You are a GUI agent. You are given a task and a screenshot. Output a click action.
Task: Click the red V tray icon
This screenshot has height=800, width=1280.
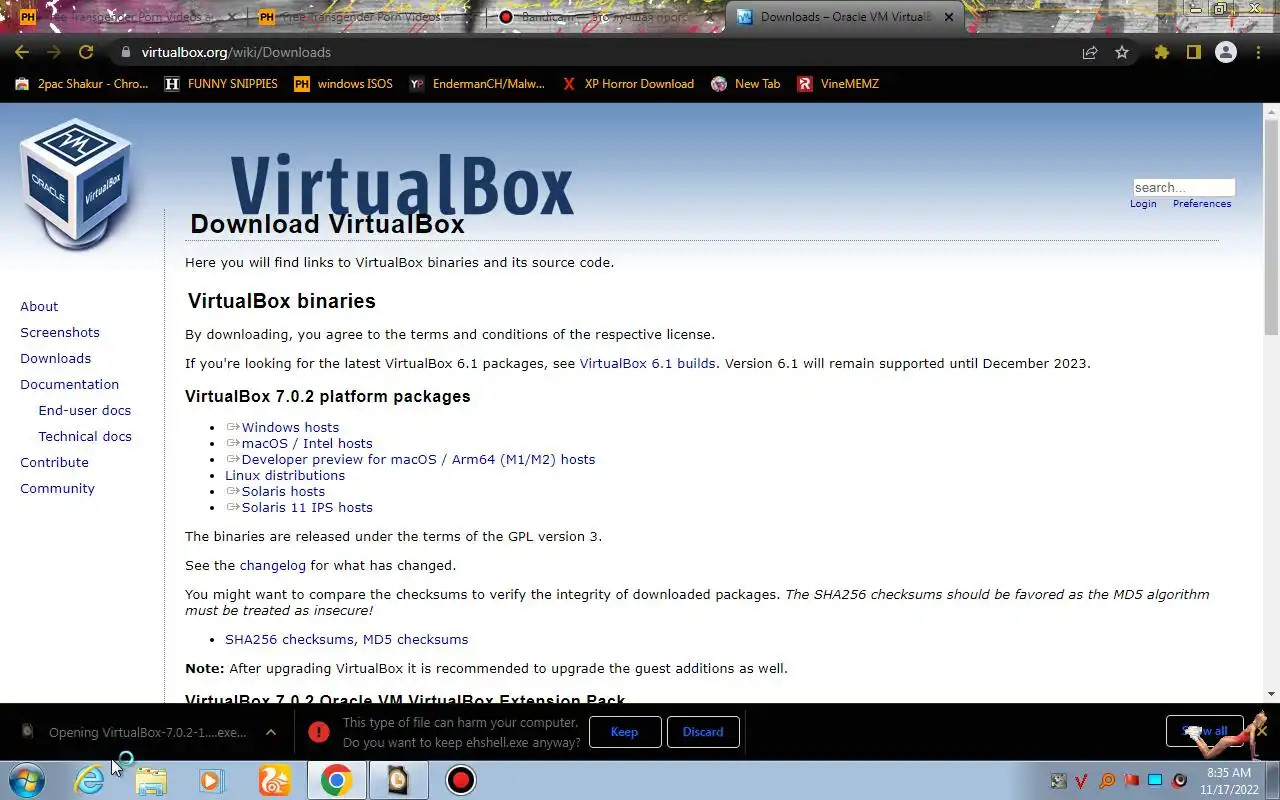click(x=1082, y=780)
